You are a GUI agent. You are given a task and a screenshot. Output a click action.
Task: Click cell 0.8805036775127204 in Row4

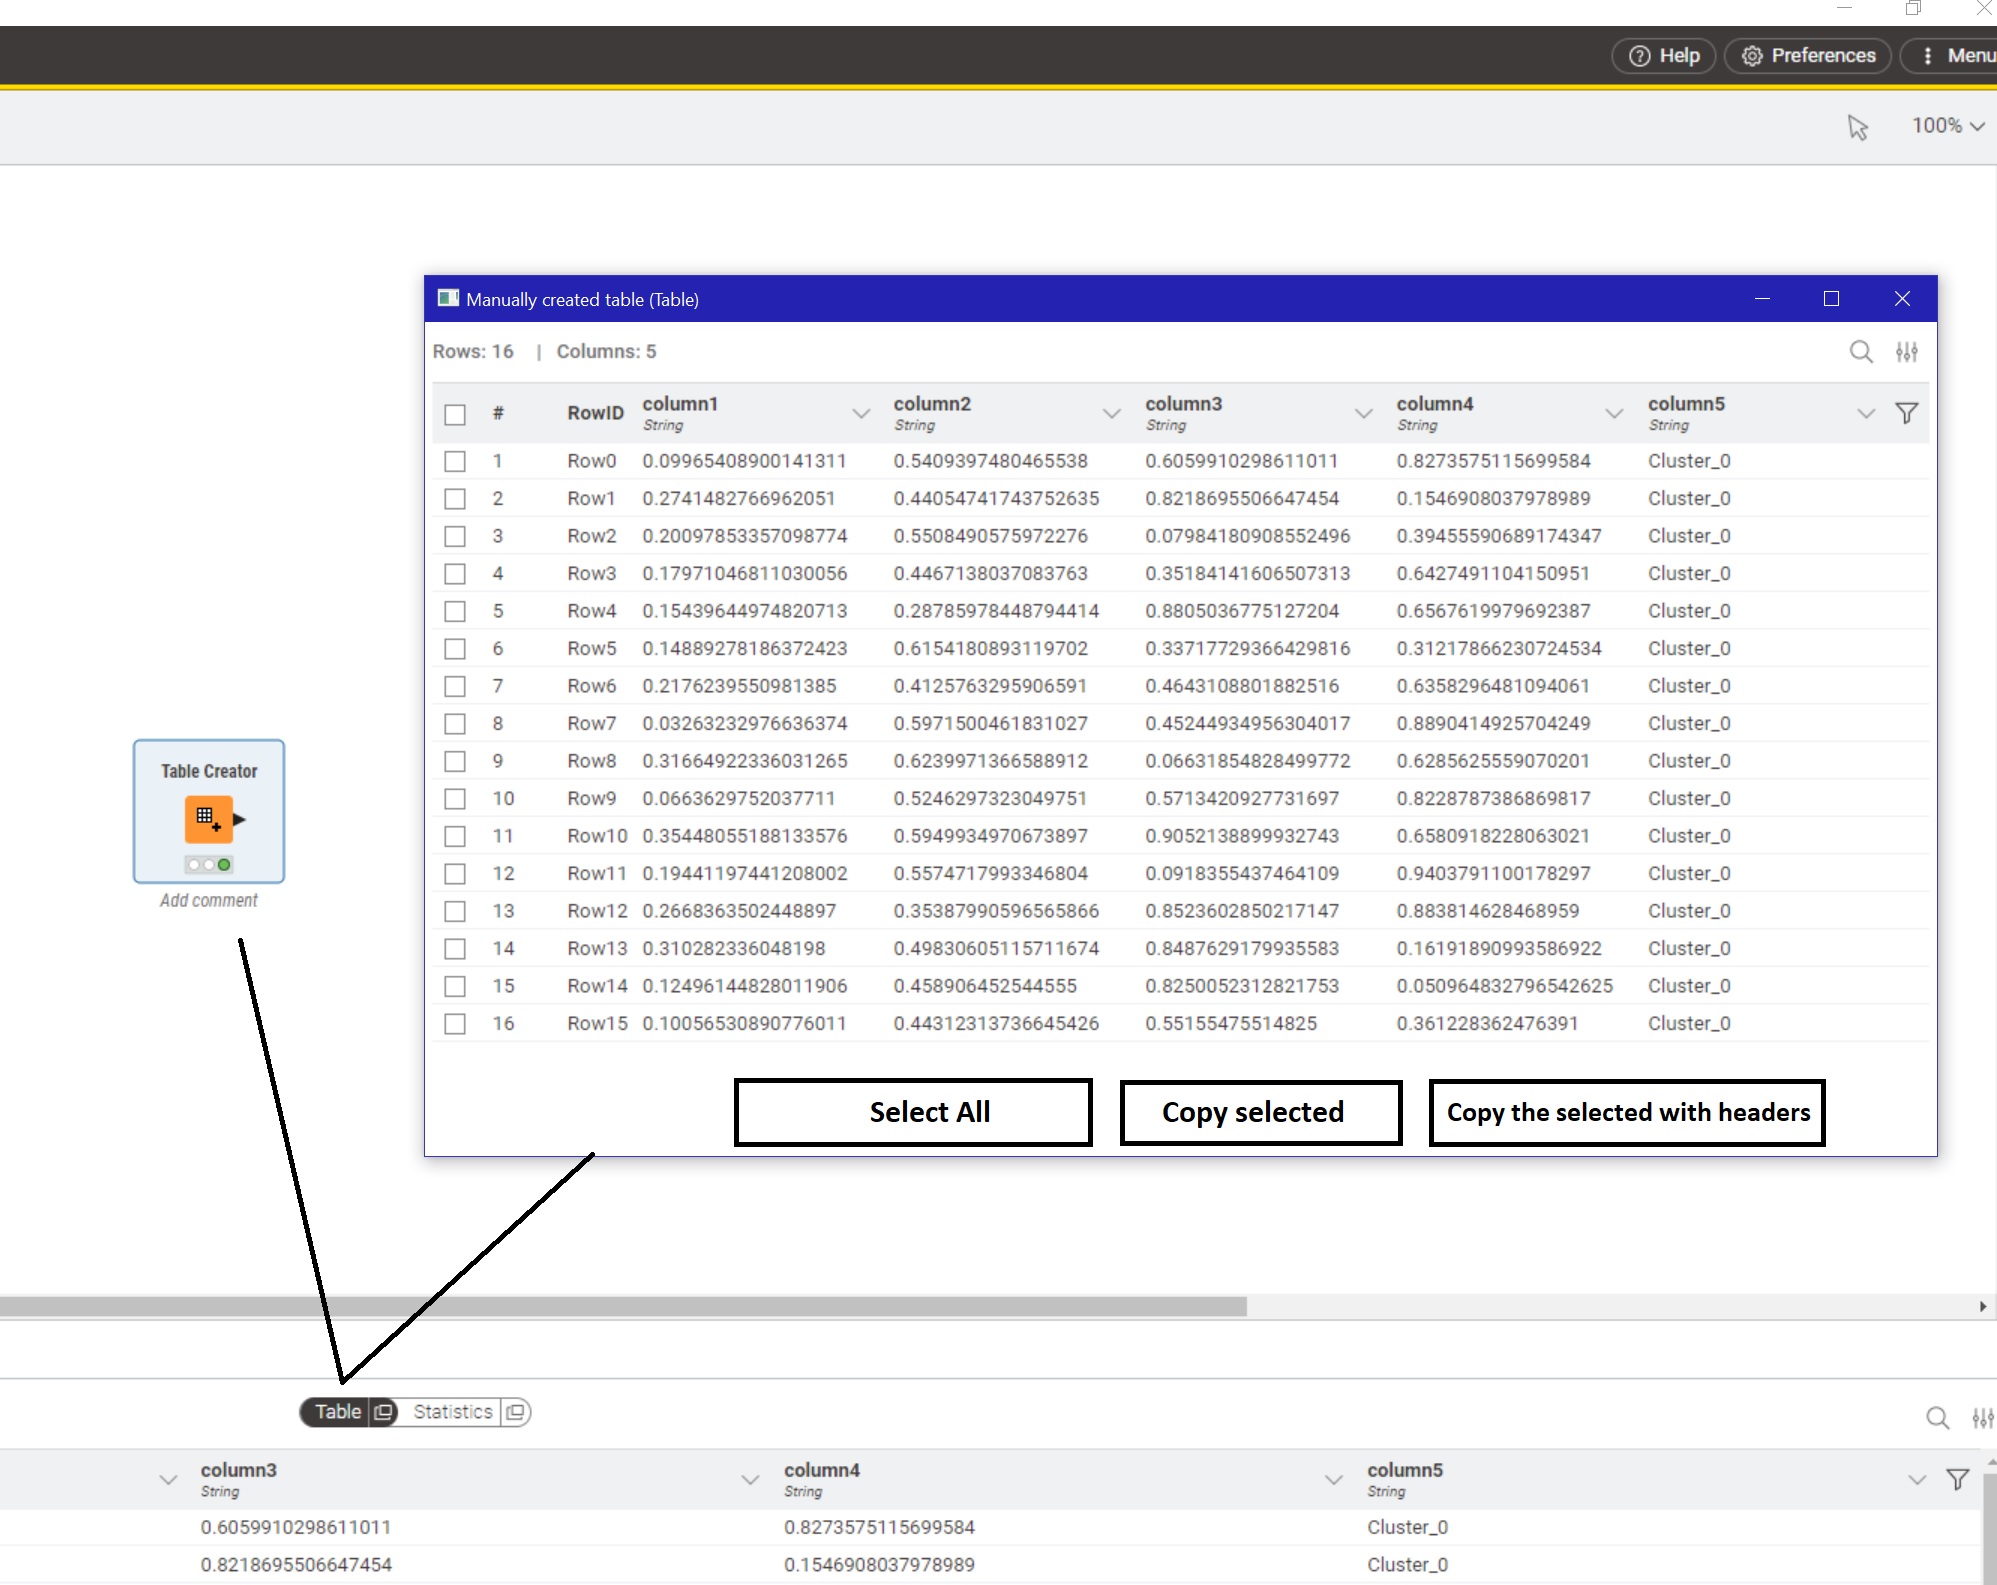click(x=1242, y=611)
